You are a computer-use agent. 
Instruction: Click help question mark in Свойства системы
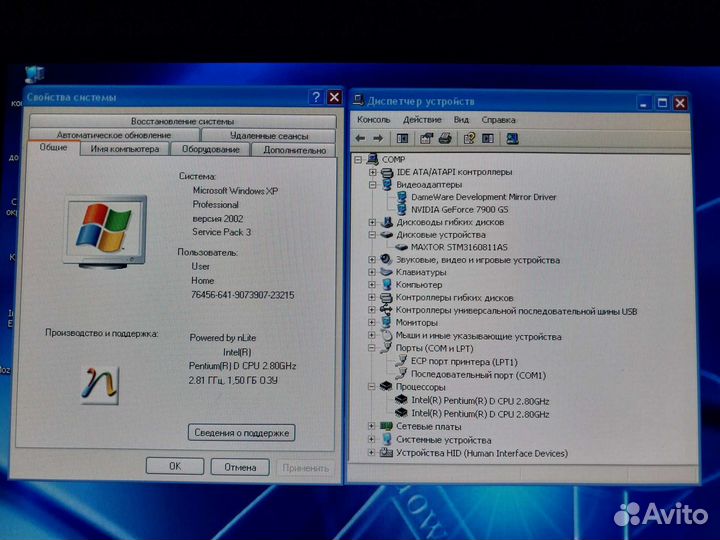click(316, 97)
